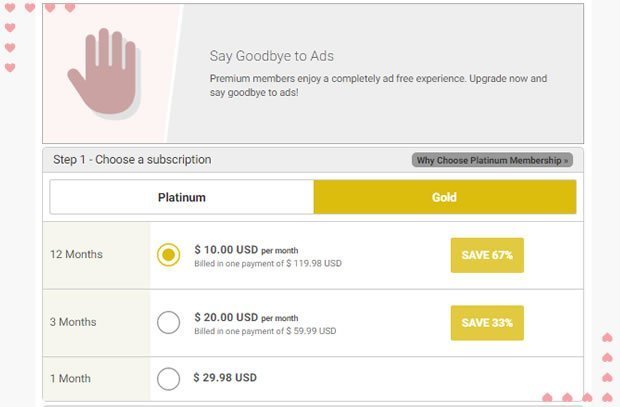Choose the 1 Month radio option

(168, 379)
